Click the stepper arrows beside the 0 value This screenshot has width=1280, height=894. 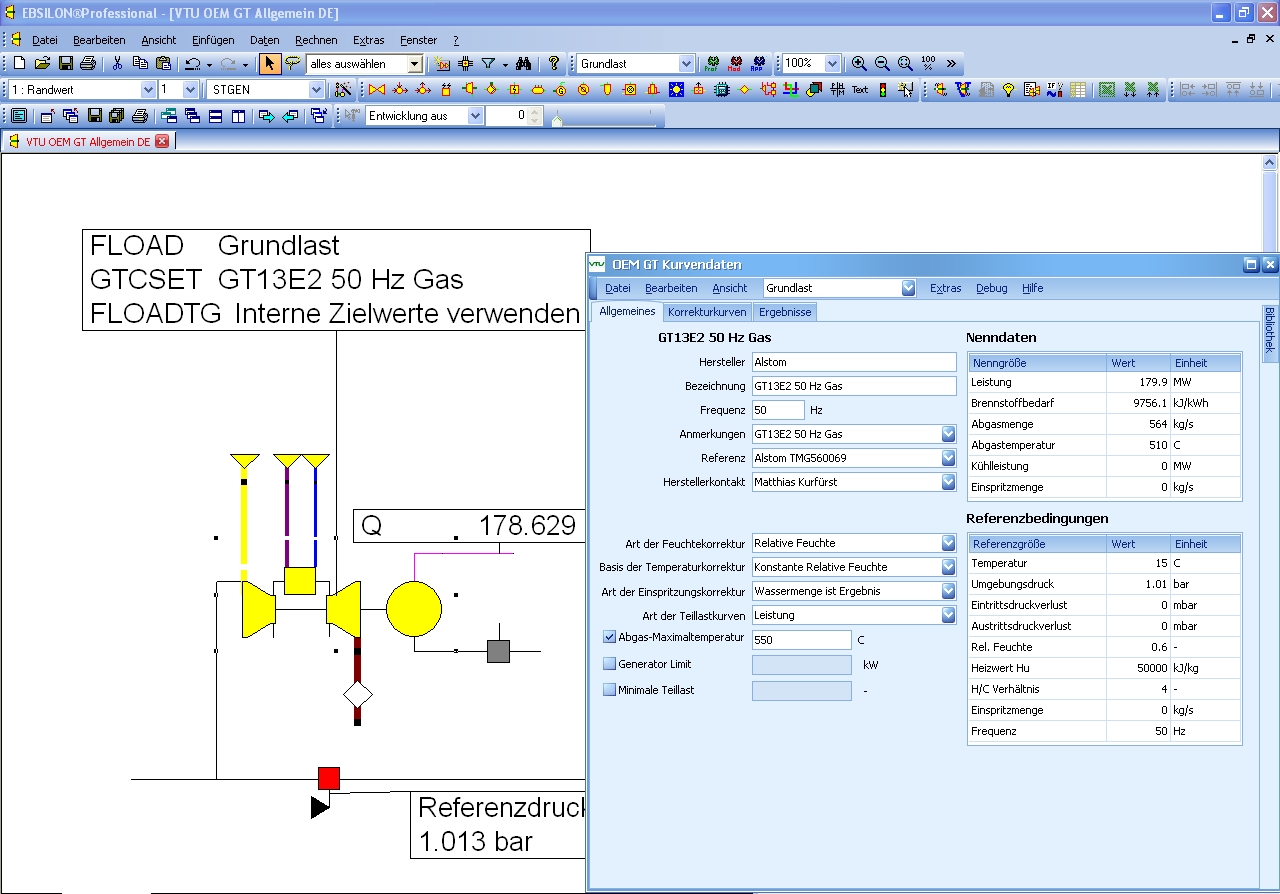point(536,116)
